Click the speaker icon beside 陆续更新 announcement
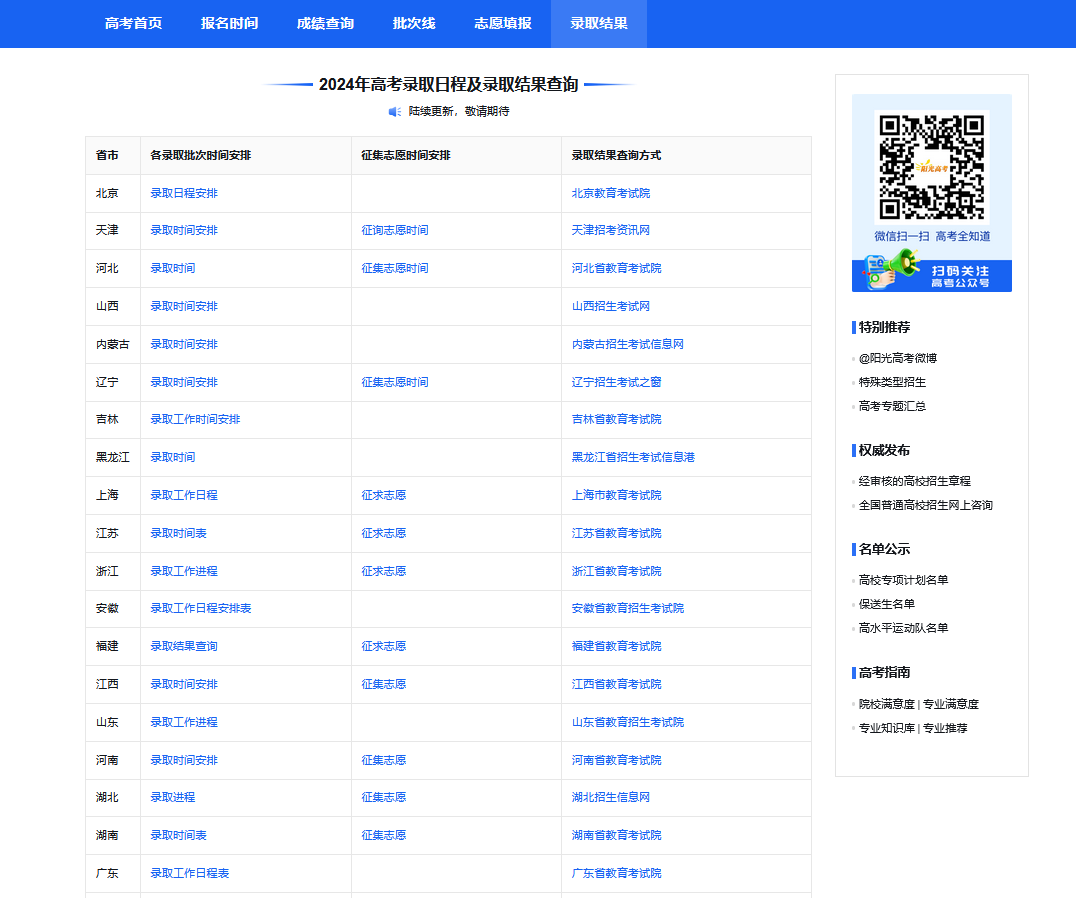Image resolution: width=1076 pixels, height=898 pixels. pos(391,112)
